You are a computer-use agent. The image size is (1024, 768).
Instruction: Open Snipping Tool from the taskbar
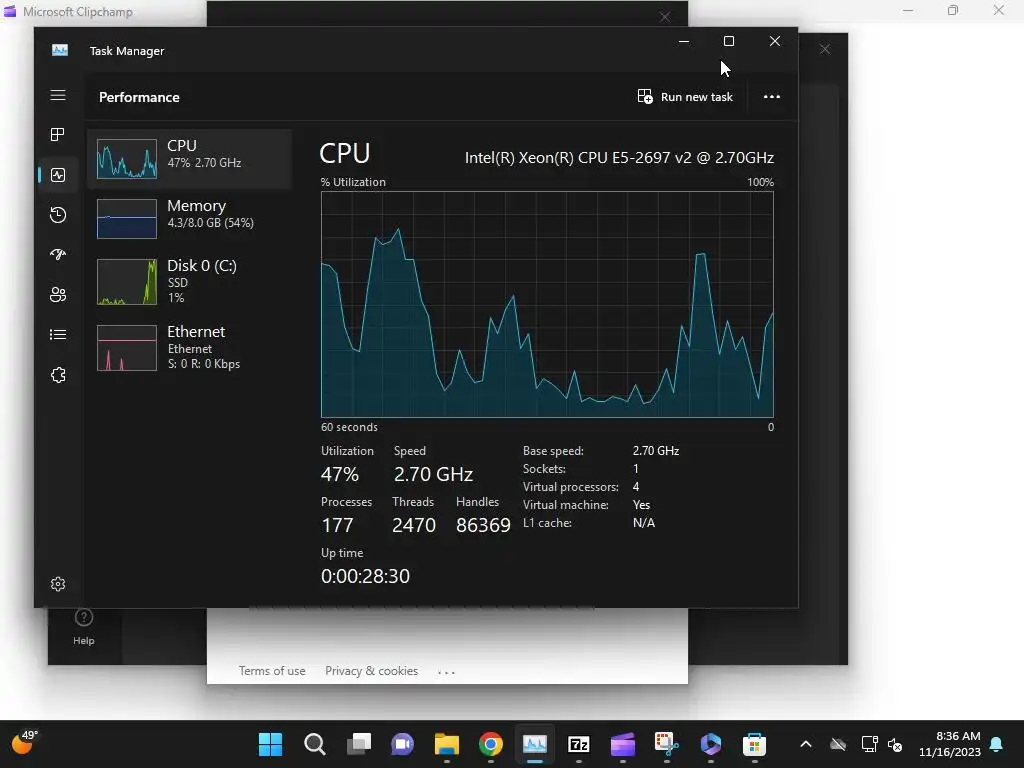click(x=667, y=744)
